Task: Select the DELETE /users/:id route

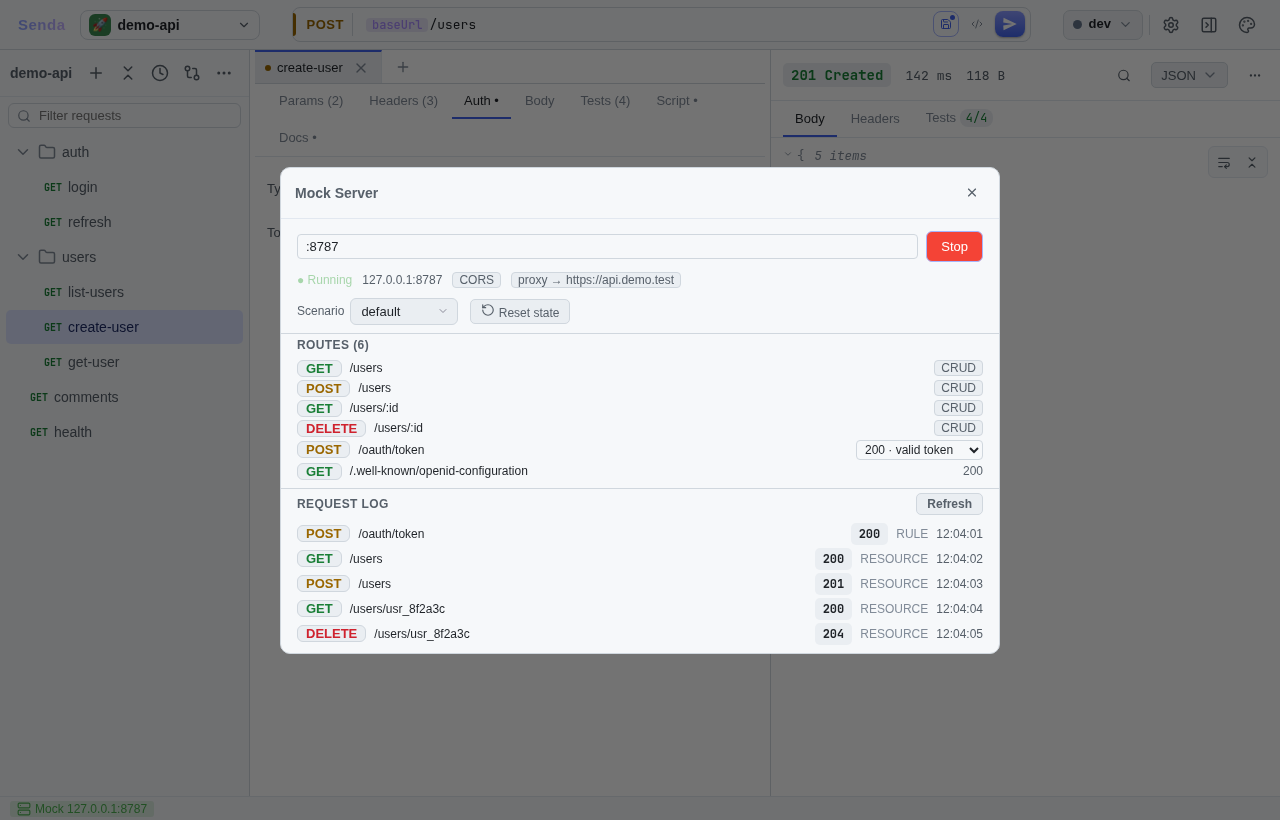Action: click(x=640, y=428)
